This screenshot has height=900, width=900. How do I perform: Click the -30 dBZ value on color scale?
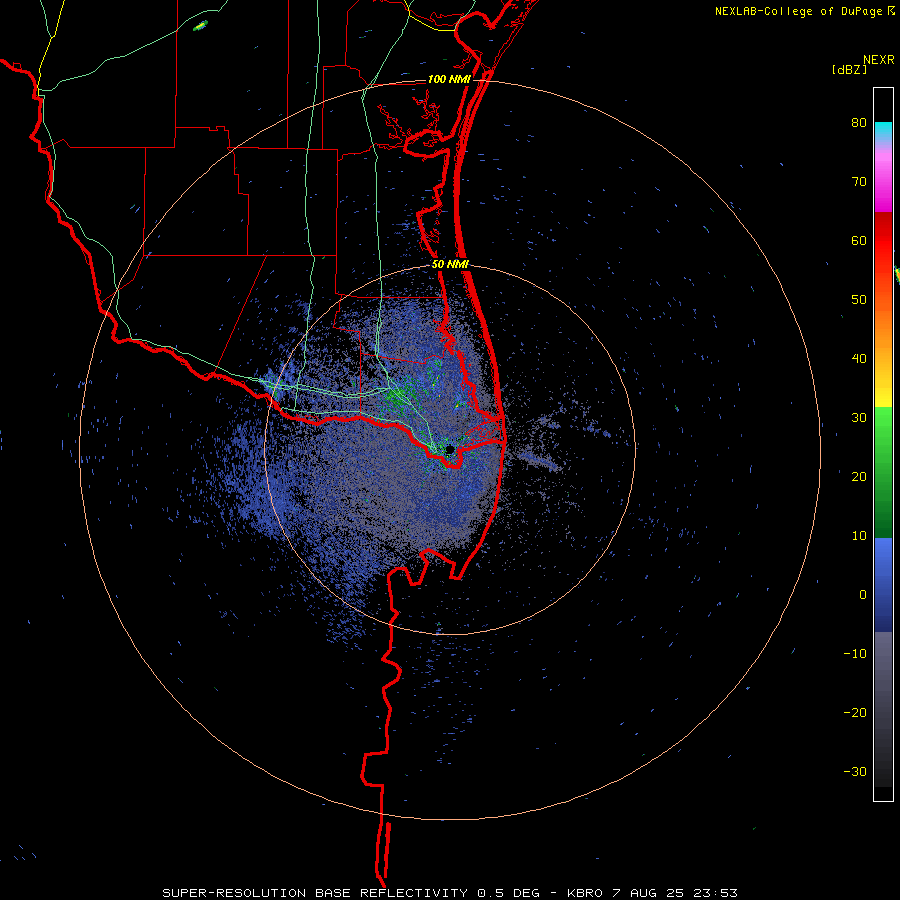click(855, 771)
